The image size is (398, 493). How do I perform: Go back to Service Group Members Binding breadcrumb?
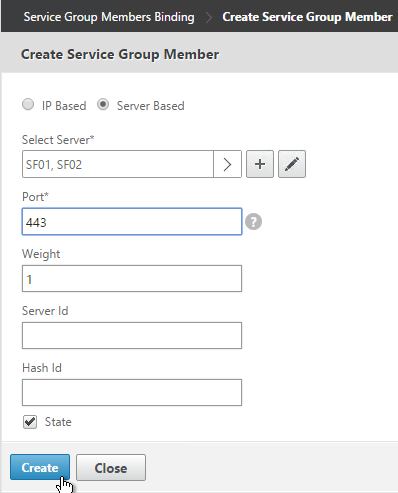109,17
